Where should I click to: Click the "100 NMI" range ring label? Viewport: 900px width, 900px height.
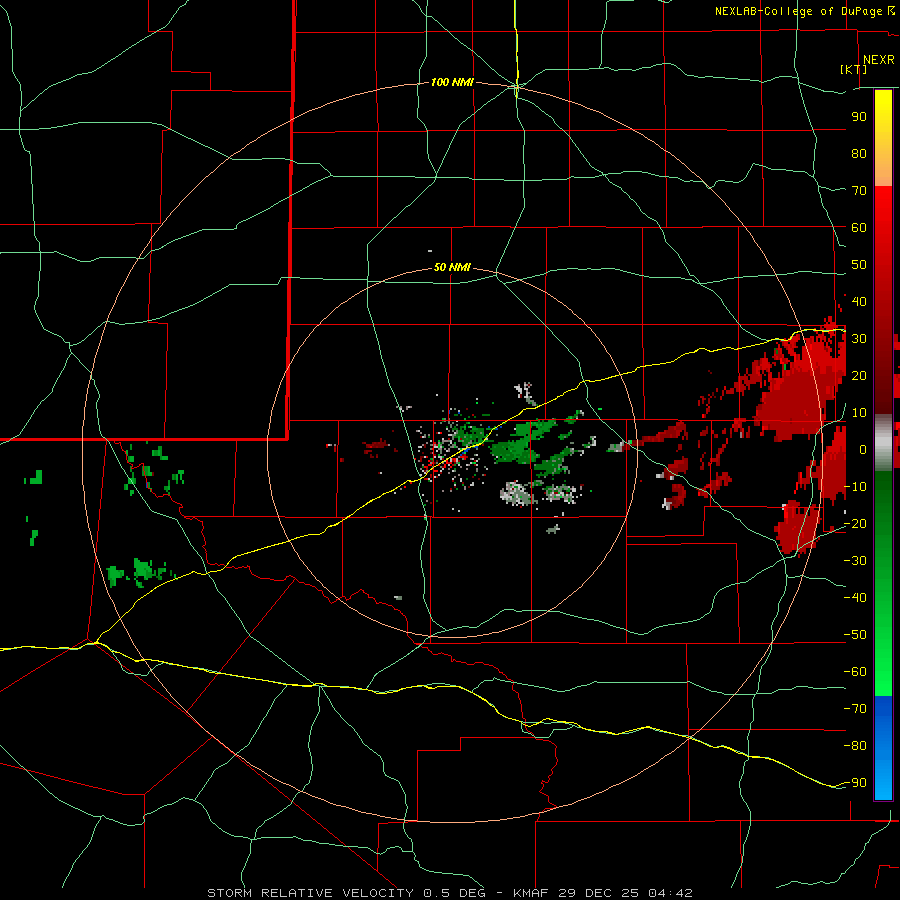click(x=452, y=83)
